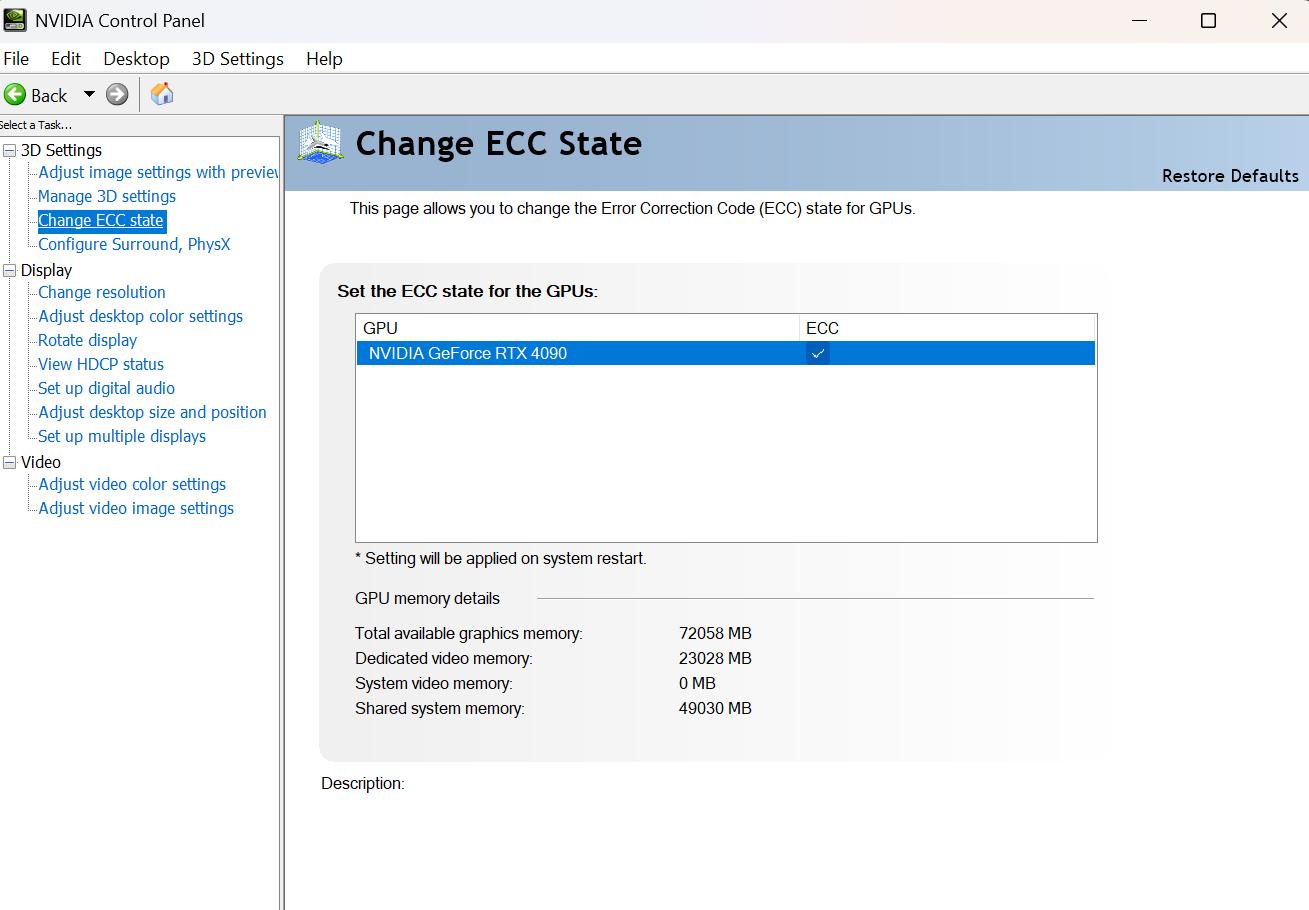The height and width of the screenshot is (910, 1309).
Task: Click the Shared system memory label
Action: point(440,709)
